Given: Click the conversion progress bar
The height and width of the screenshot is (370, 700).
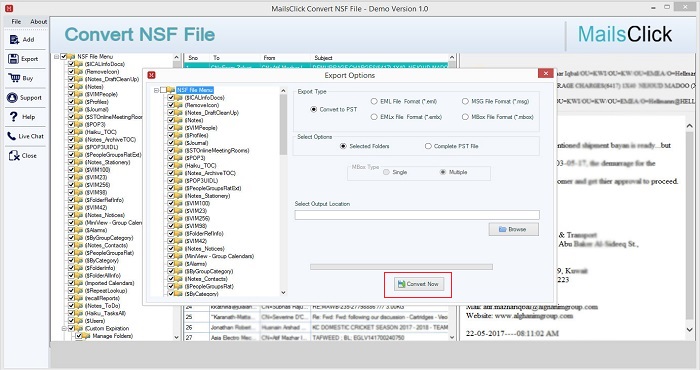Looking at the screenshot, I should [x=401, y=267].
